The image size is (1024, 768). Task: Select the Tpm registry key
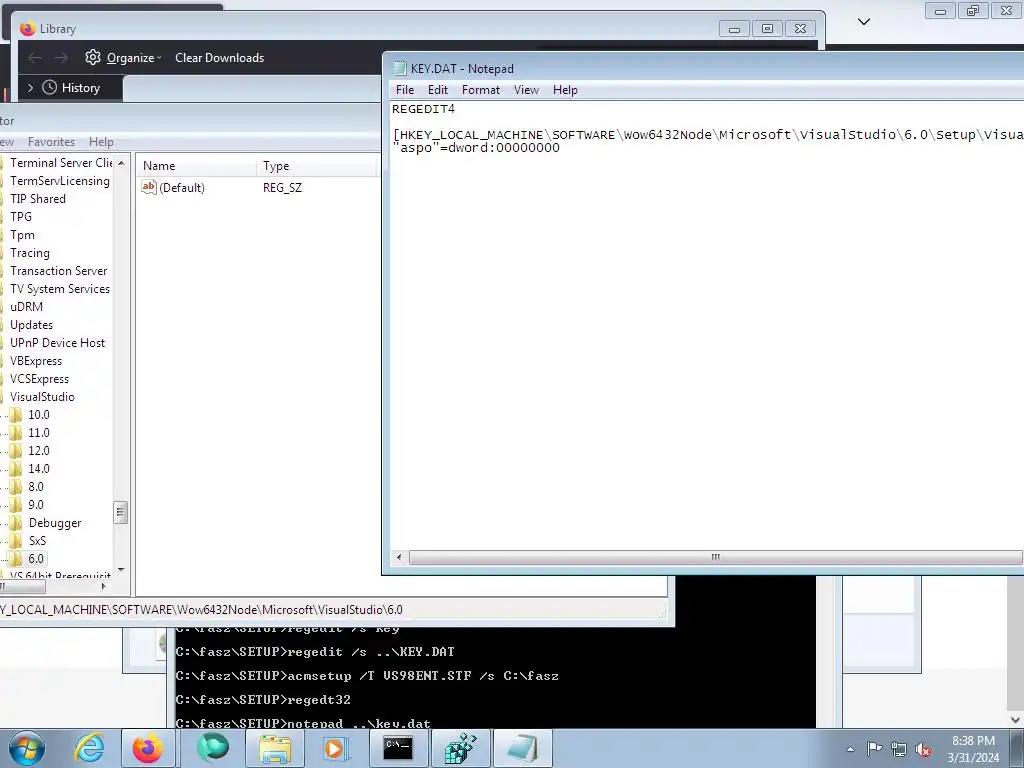(22, 234)
